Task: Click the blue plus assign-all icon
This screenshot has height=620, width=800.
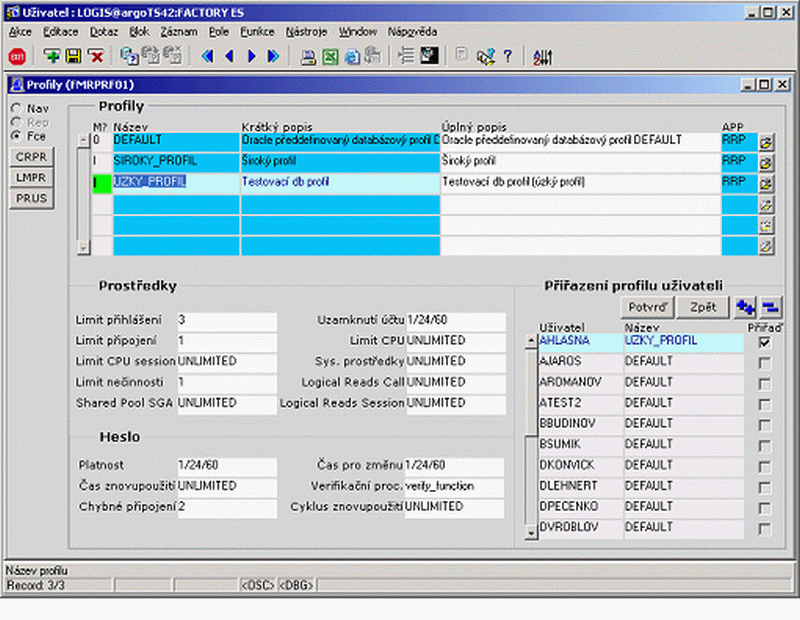Action: coord(745,307)
